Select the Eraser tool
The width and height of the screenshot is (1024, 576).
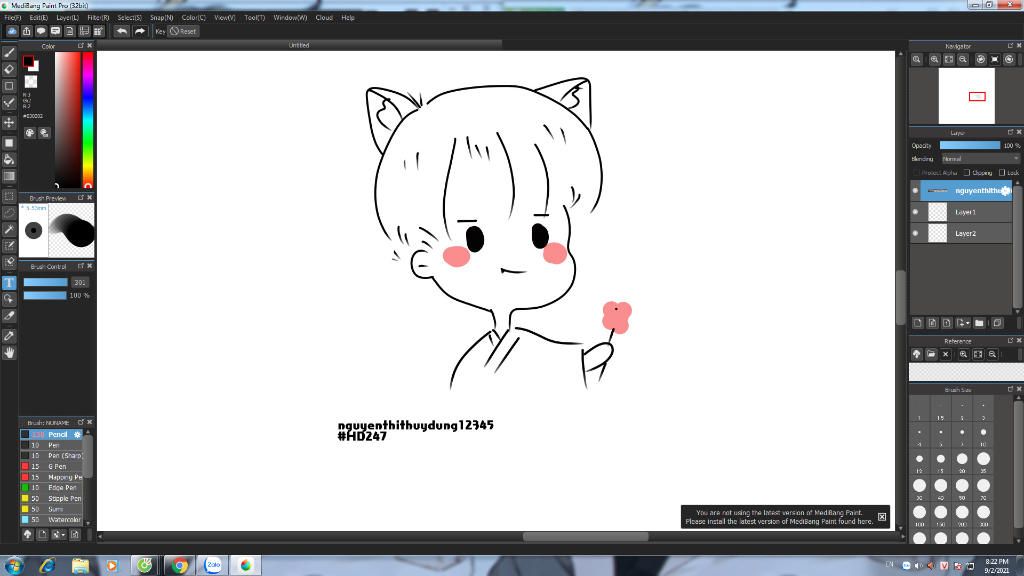pyautogui.click(x=9, y=69)
